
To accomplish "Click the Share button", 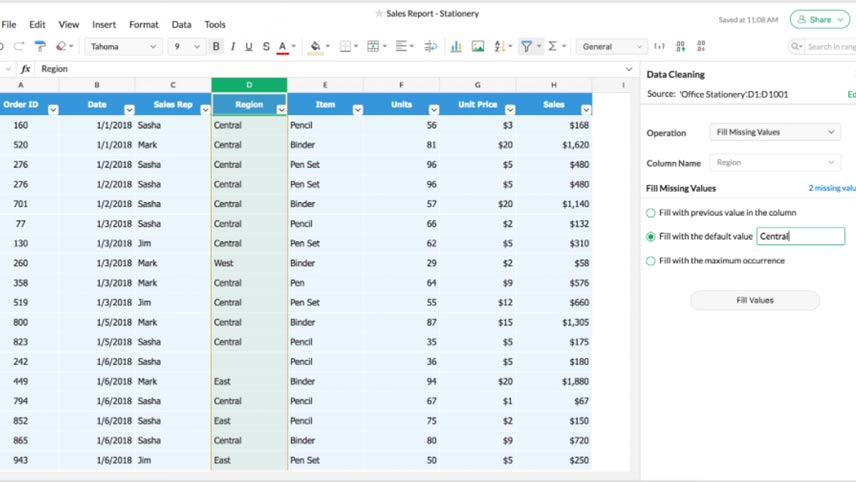I will pyautogui.click(x=819, y=20).
